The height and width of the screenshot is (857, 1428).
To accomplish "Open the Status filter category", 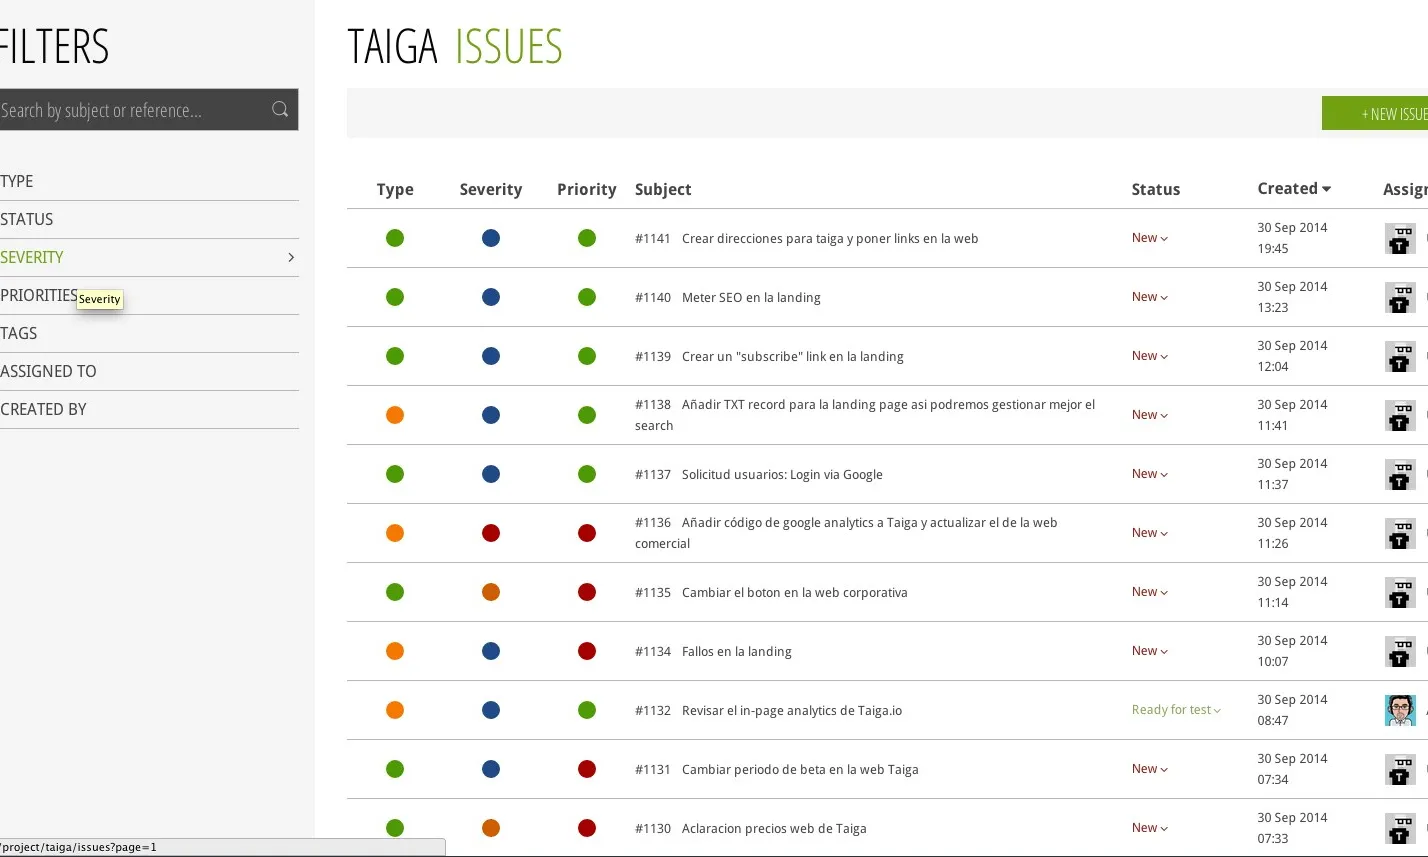I will tap(149, 219).
